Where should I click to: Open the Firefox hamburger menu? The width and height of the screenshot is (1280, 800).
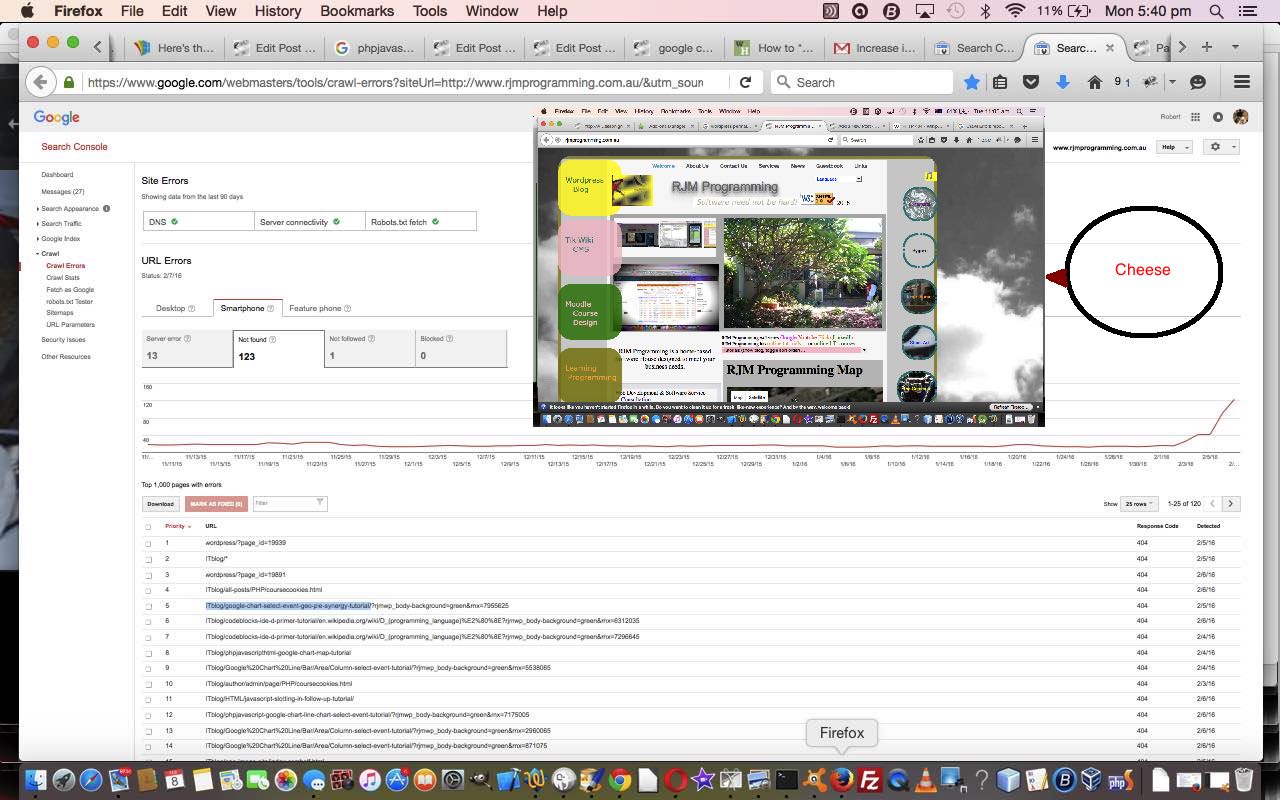[1242, 82]
